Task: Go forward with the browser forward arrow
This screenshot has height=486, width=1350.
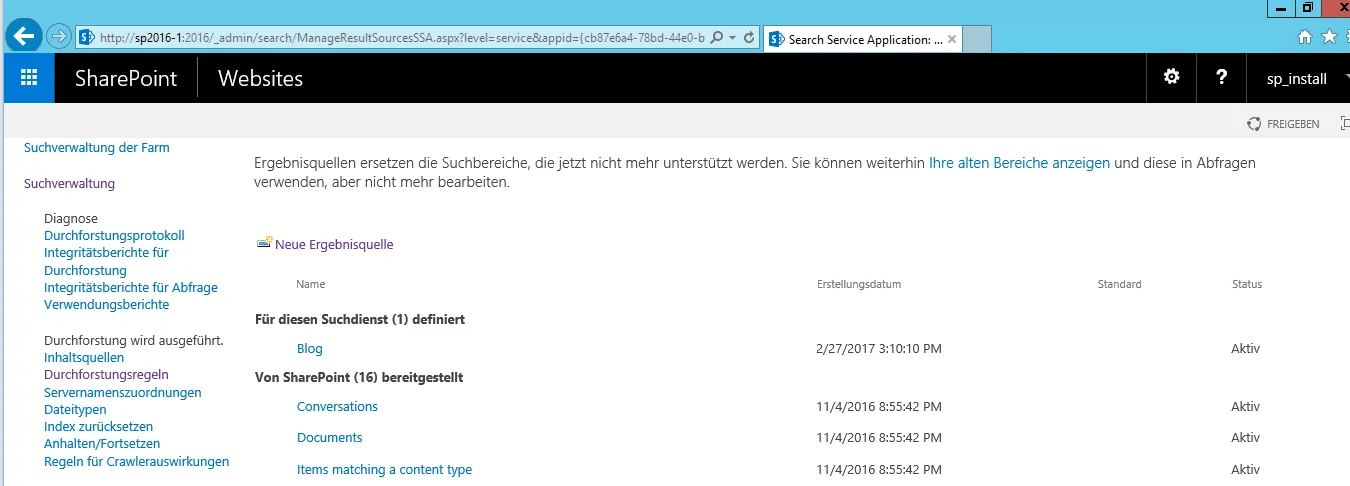Action: [x=58, y=37]
